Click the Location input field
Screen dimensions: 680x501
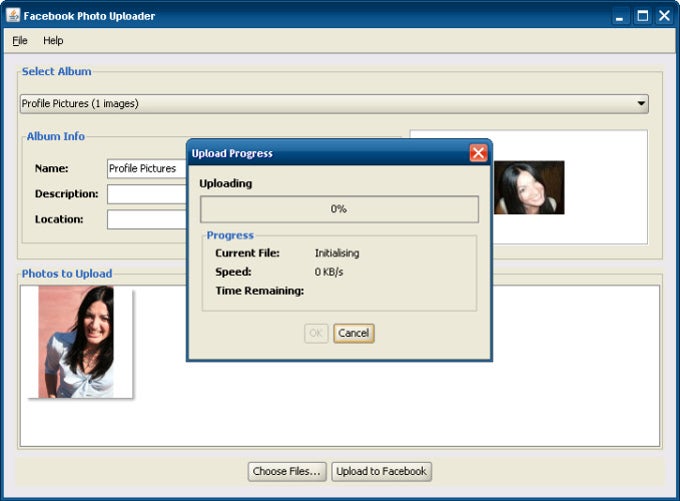[147, 219]
